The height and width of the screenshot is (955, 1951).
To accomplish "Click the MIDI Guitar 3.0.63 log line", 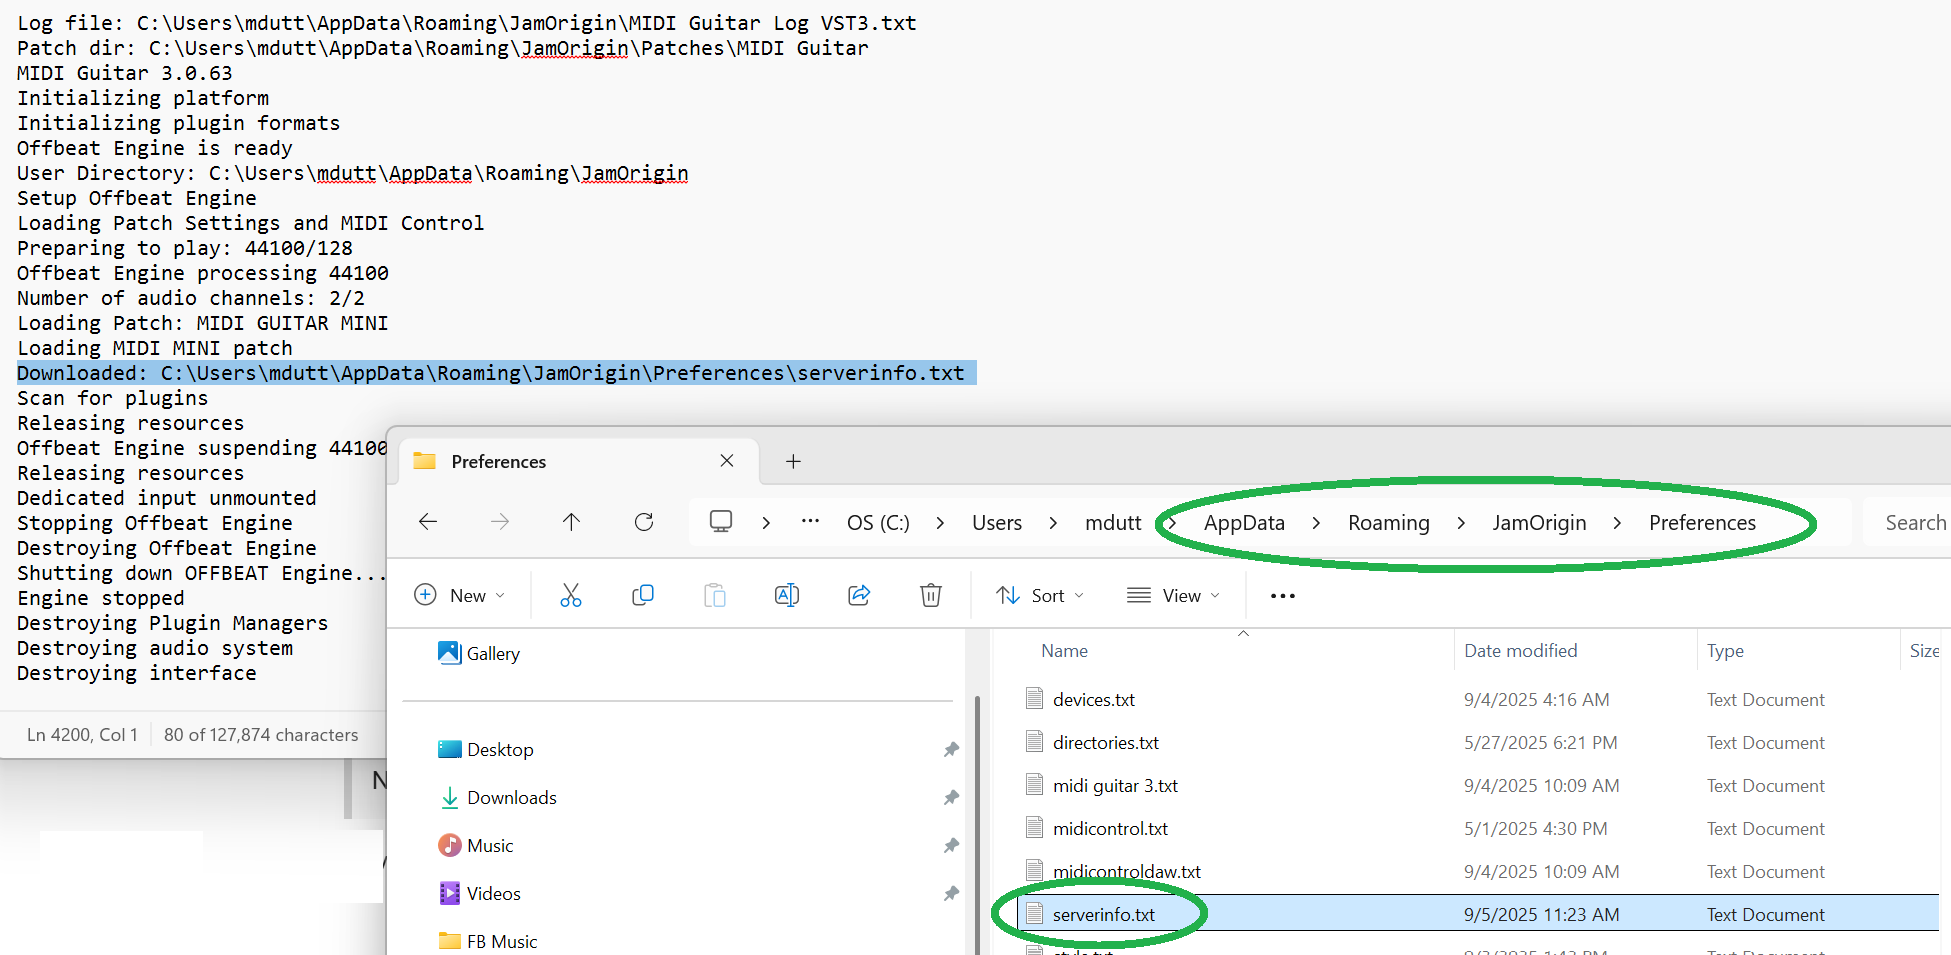I will [124, 73].
